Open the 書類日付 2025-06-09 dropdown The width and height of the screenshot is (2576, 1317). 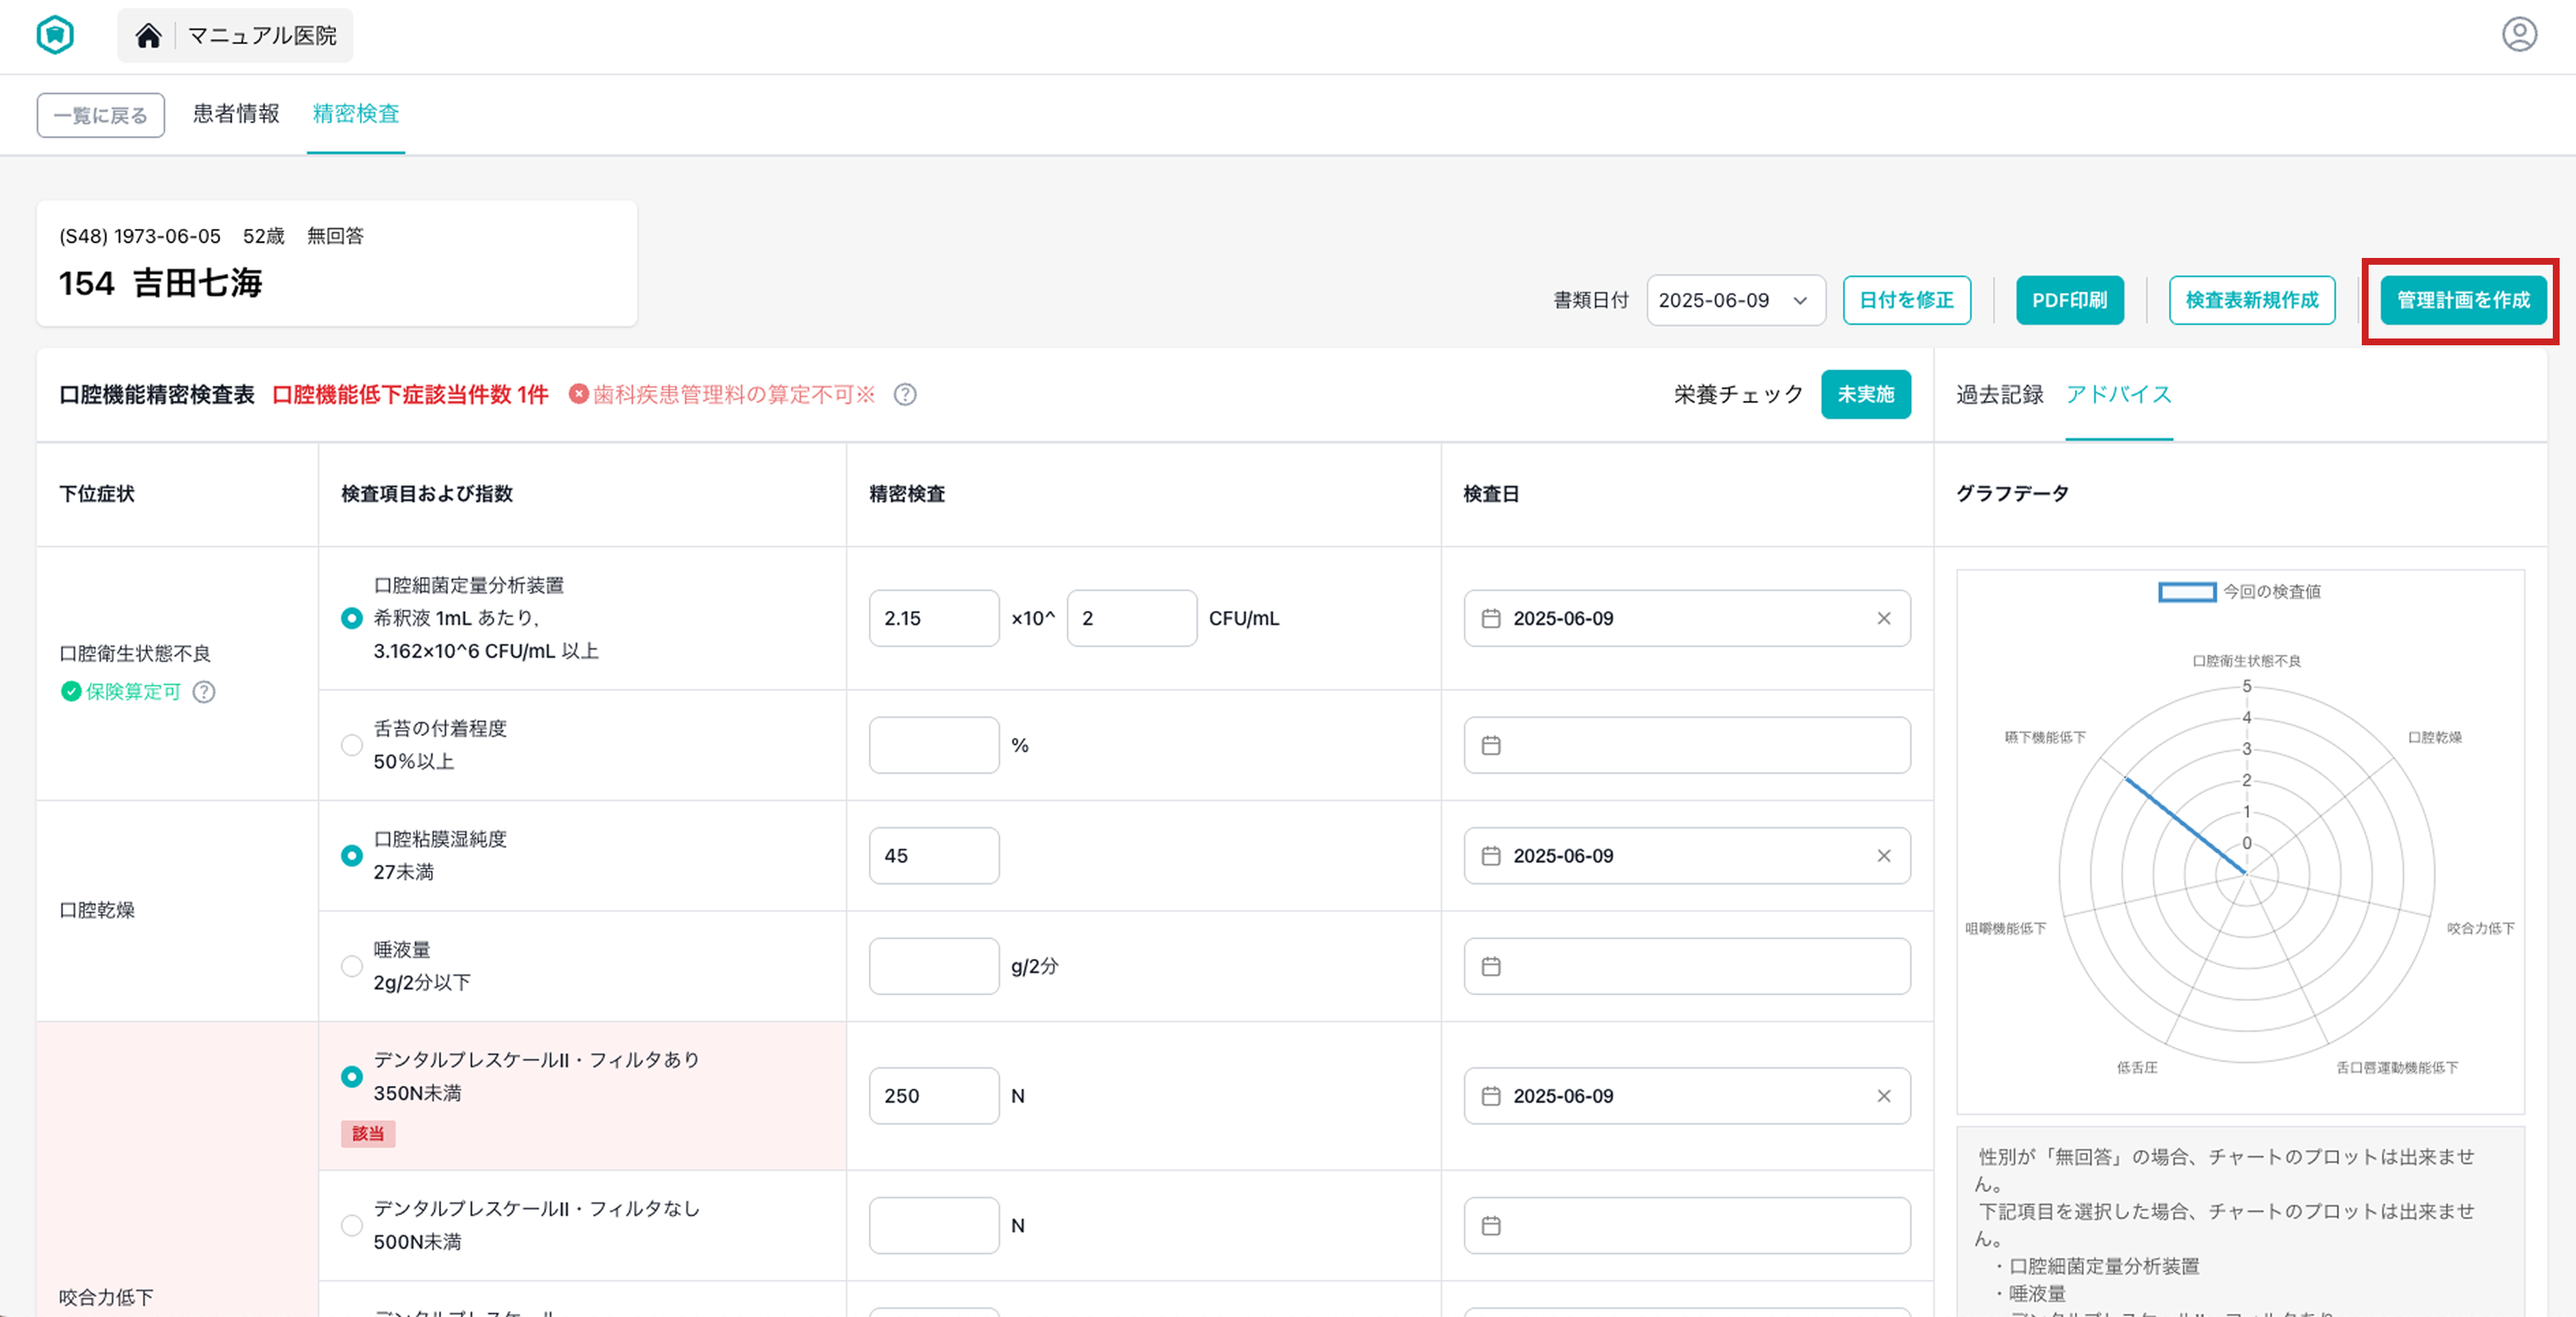1736,301
